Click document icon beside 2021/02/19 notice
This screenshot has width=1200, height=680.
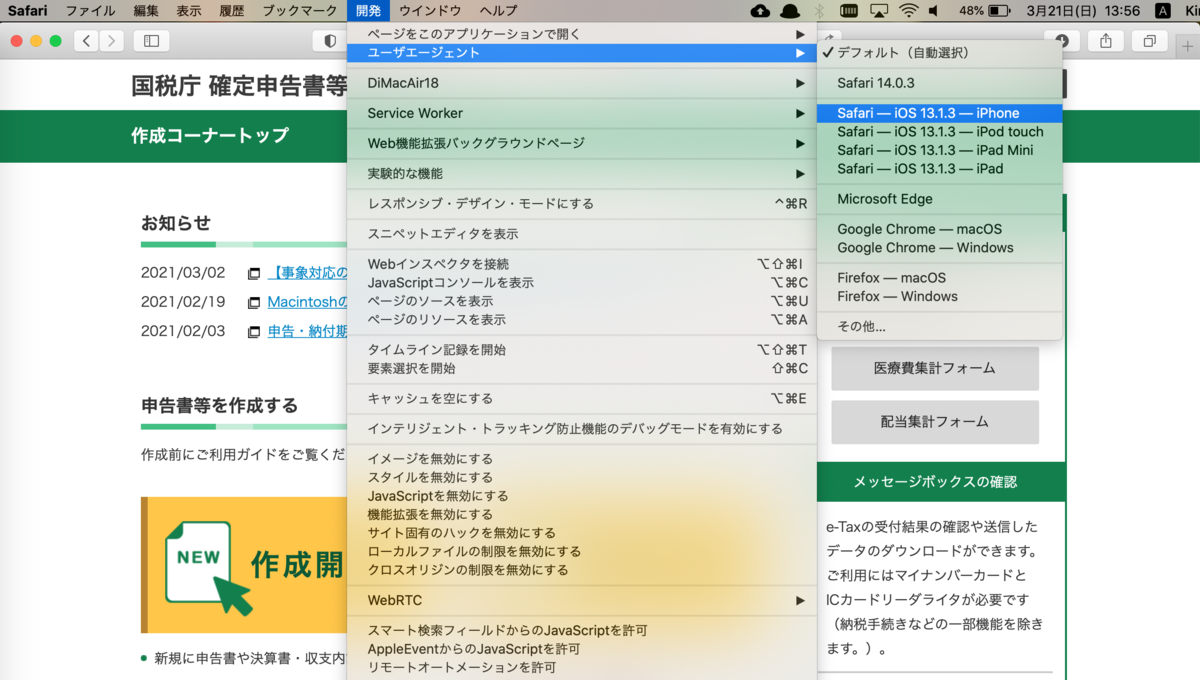click(x=254, y=302)
